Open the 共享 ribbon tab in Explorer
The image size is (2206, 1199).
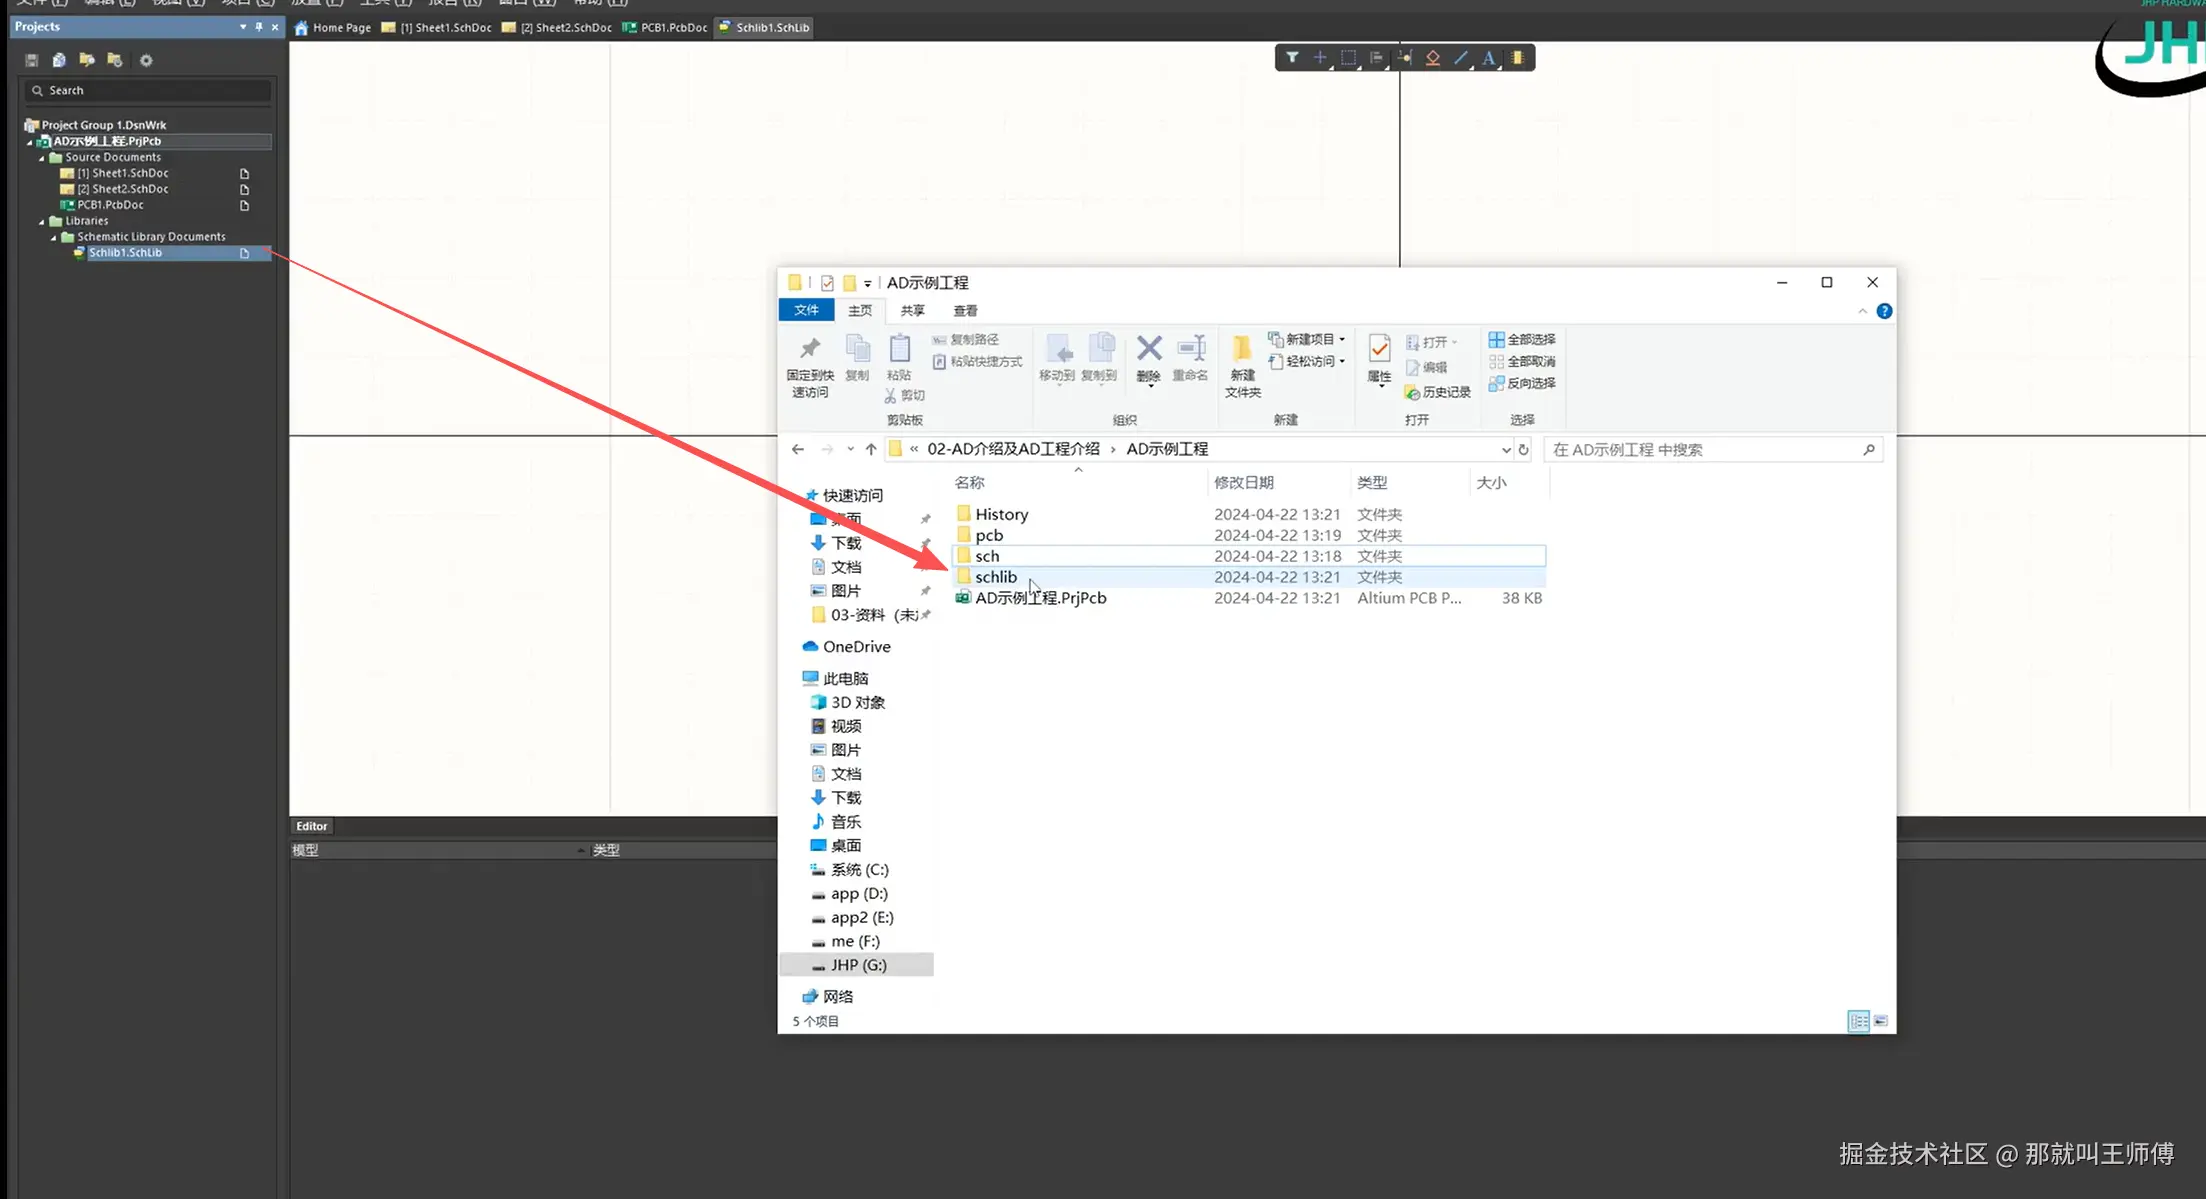[x=912, y=311]
